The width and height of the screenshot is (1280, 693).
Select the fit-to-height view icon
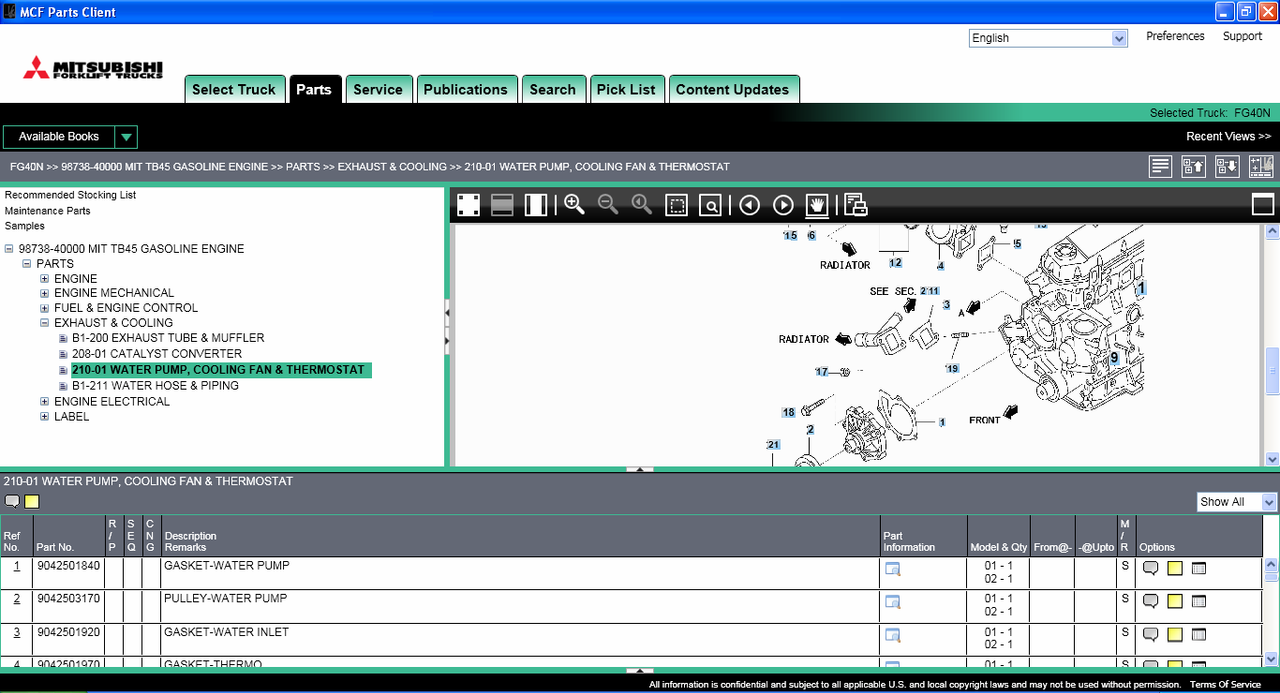(x=502, y=205)
